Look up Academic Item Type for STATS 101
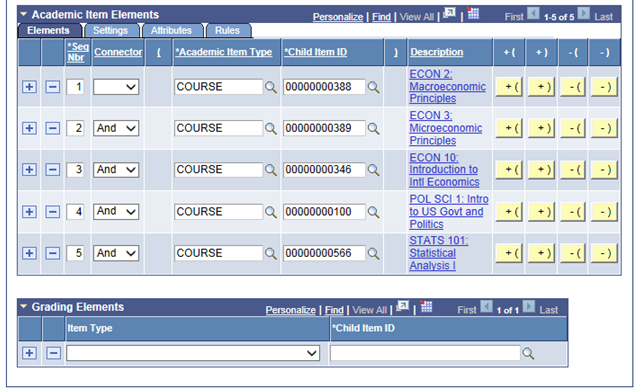This screenshot has height=392, width=639. tap(271, 253)
